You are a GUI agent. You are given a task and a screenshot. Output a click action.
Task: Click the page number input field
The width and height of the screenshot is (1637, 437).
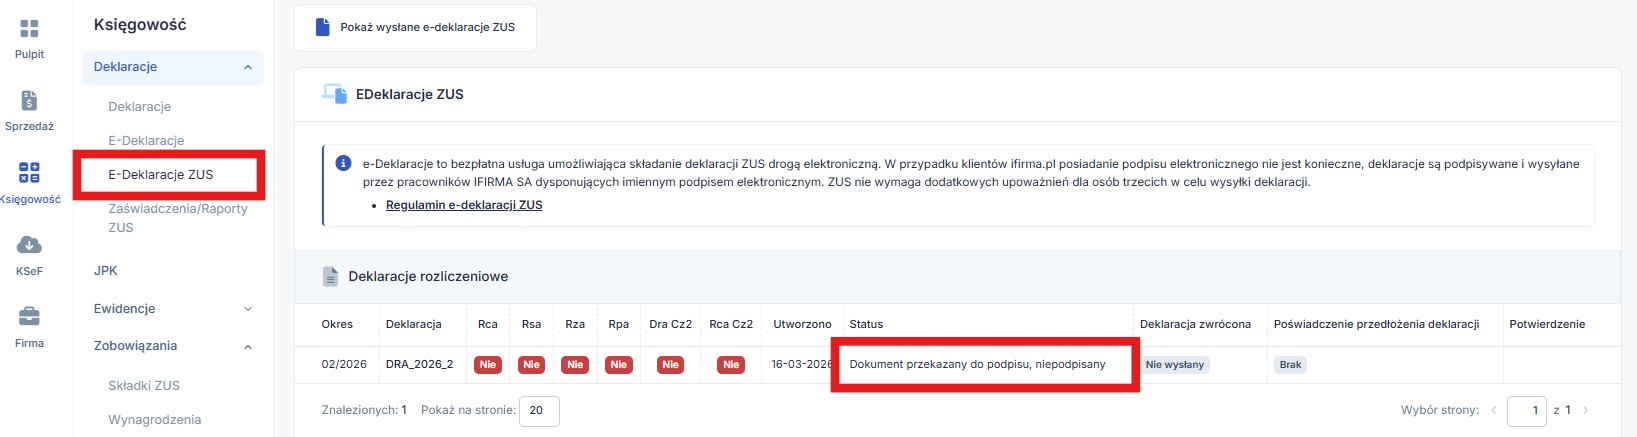click(1526, 410)
